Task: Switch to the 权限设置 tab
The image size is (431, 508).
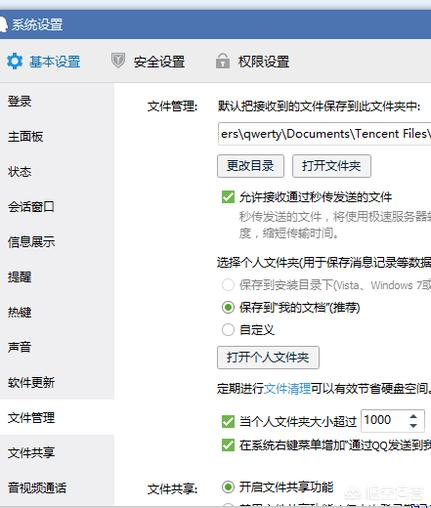Action: (x=264, y=62)
